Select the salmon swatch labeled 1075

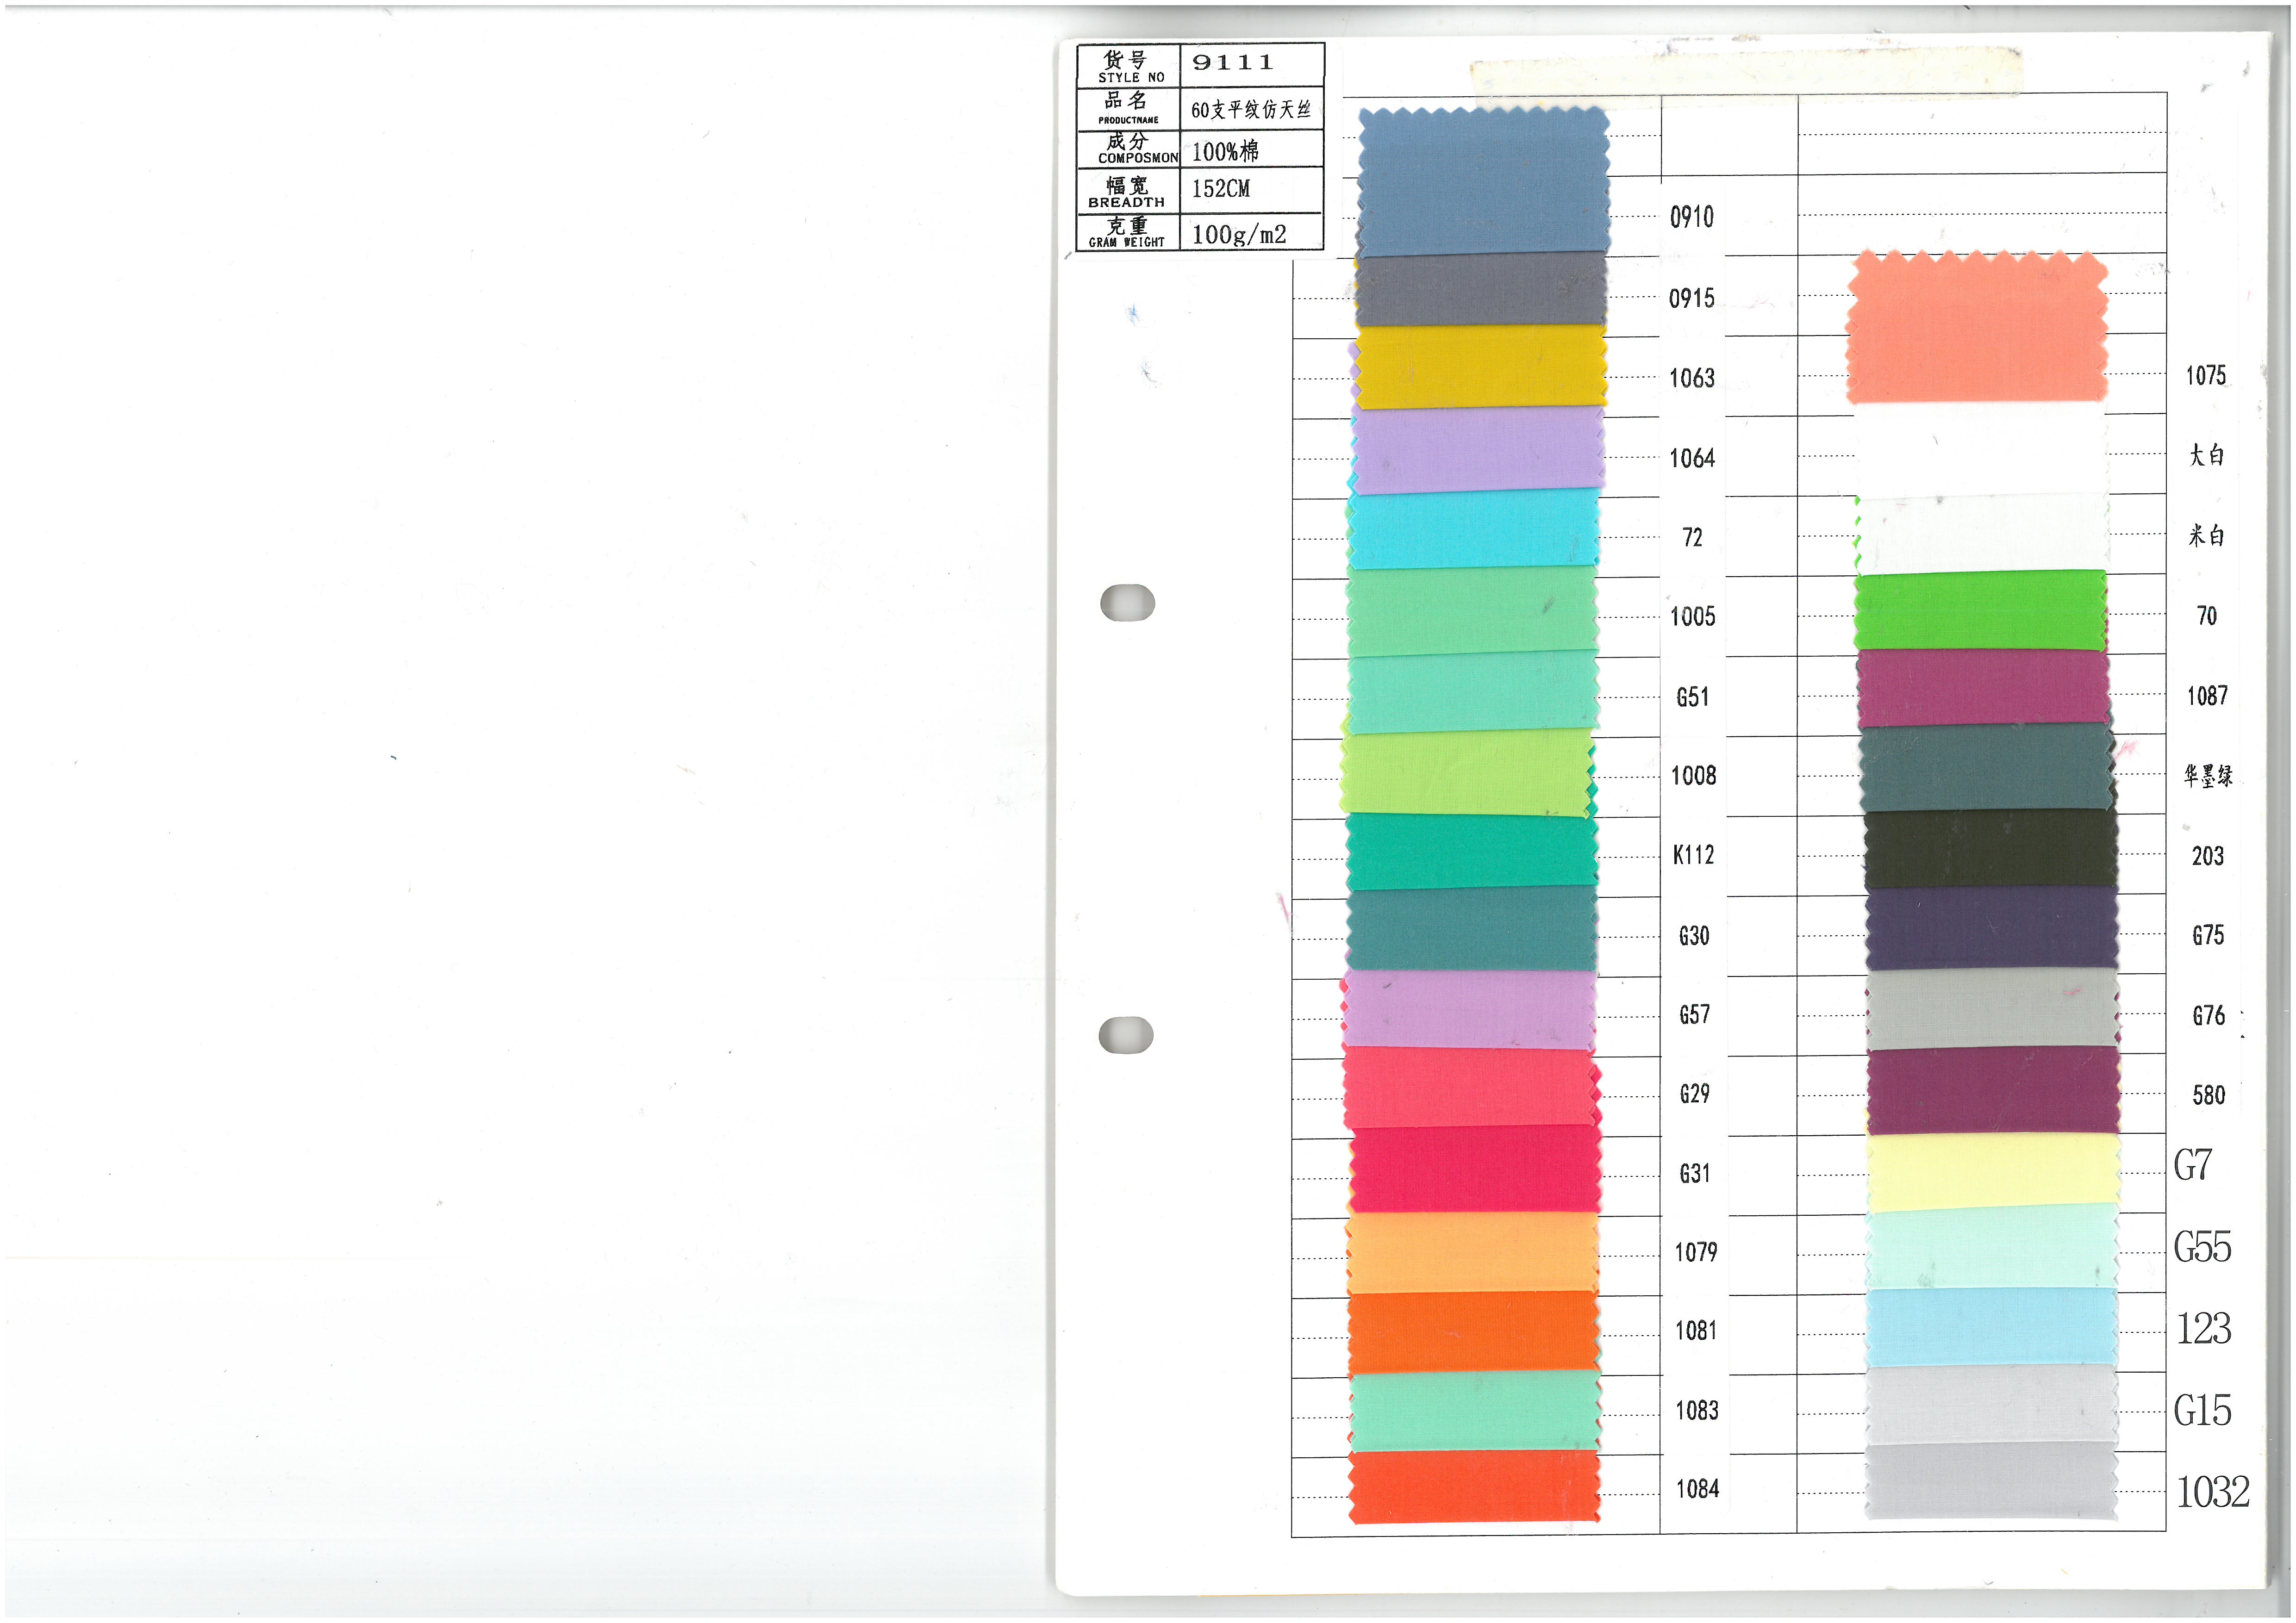[x=1977, y=328]
